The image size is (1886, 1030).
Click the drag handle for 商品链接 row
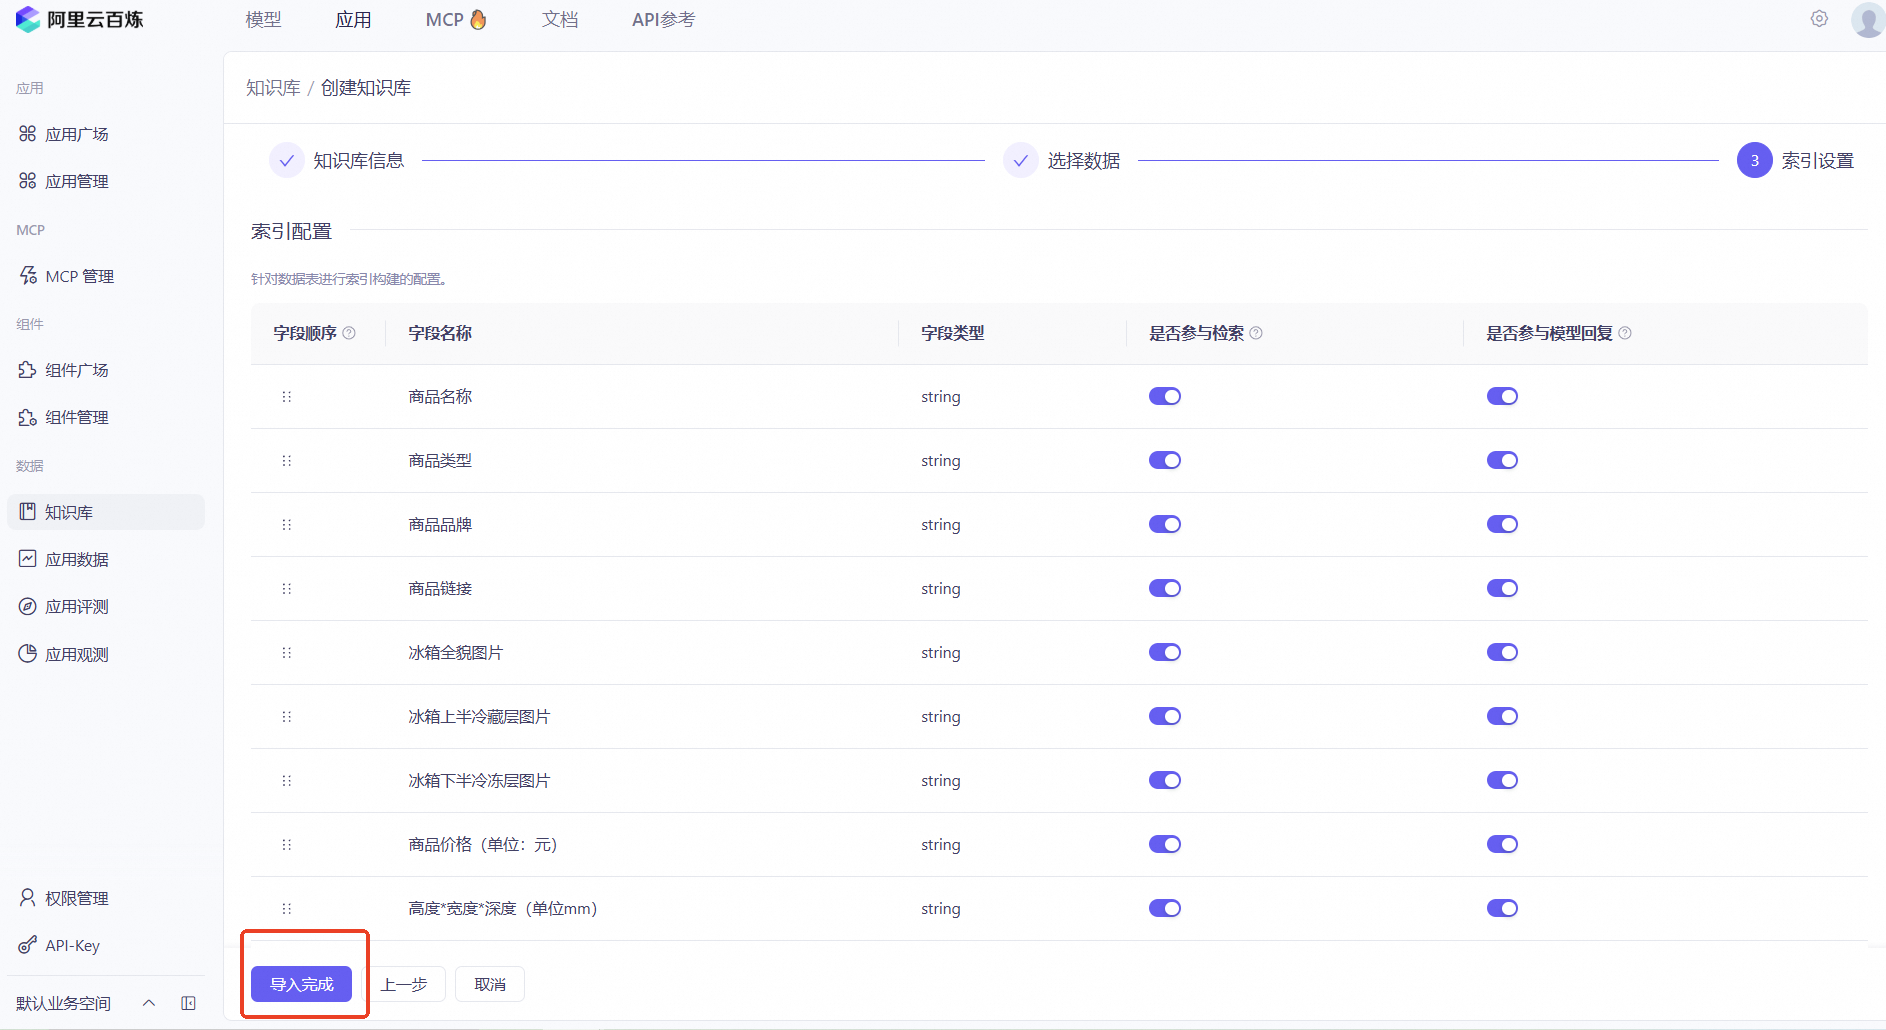pos(287,589)
